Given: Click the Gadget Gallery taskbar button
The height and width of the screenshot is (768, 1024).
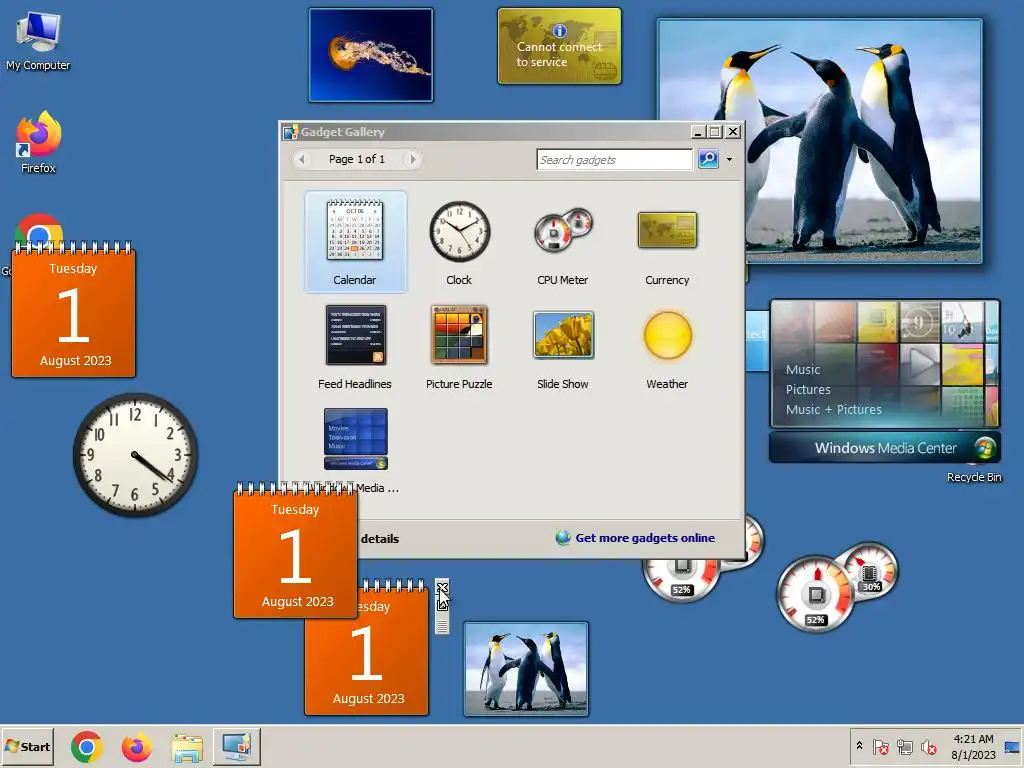Looking at the screenshot, I should pos(236,746).
